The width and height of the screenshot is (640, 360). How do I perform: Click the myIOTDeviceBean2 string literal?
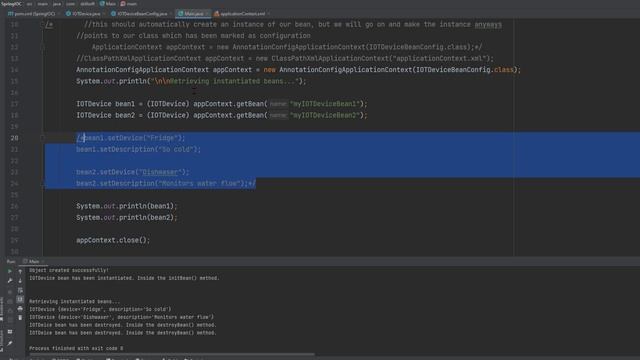click(x=325, y=115)
